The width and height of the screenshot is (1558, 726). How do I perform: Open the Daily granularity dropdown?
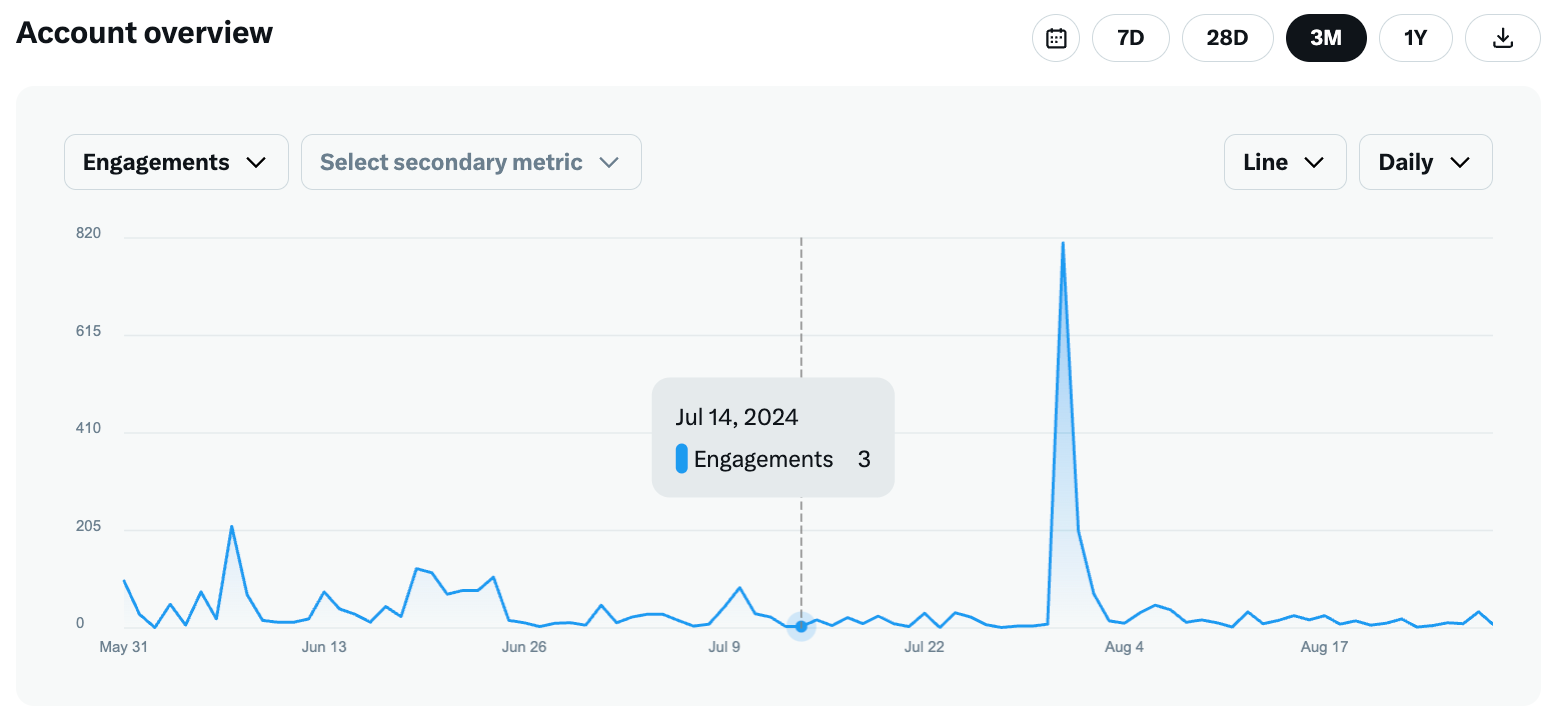[x=1425, y=161]
